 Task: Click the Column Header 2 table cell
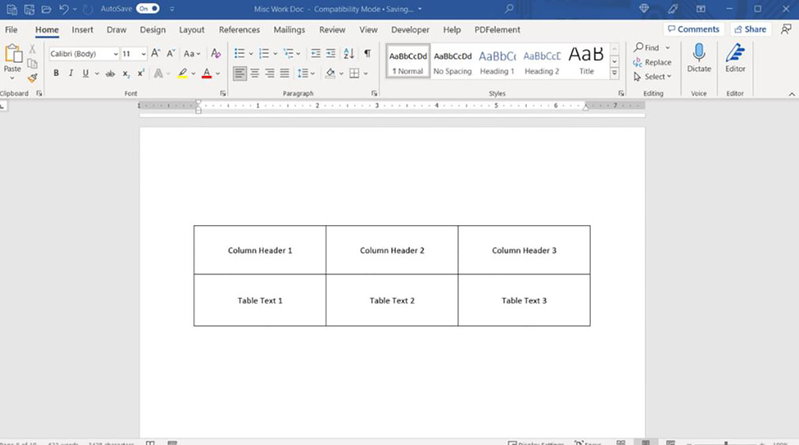[392, 250]
